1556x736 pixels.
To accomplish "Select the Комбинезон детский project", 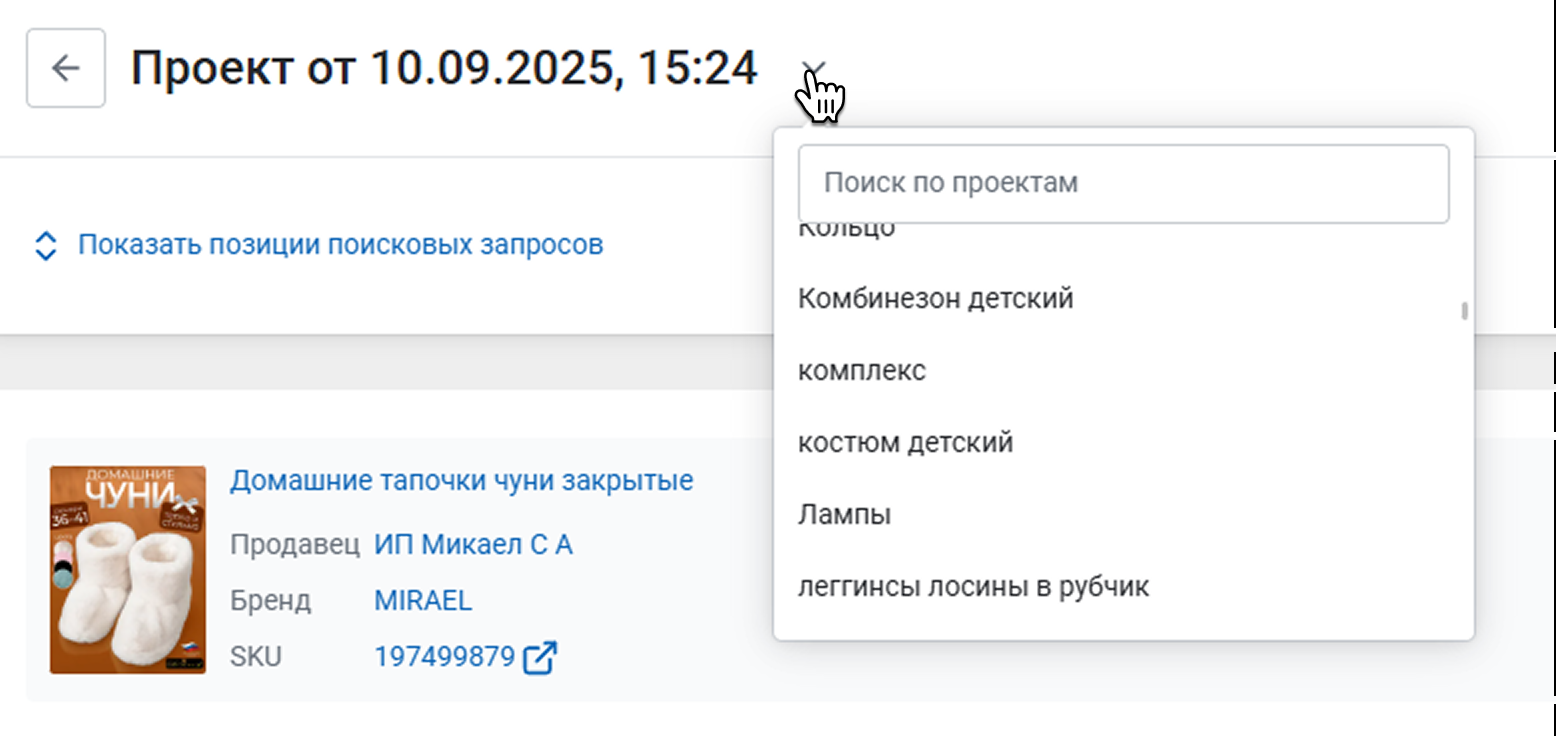I will coord(935,298).
